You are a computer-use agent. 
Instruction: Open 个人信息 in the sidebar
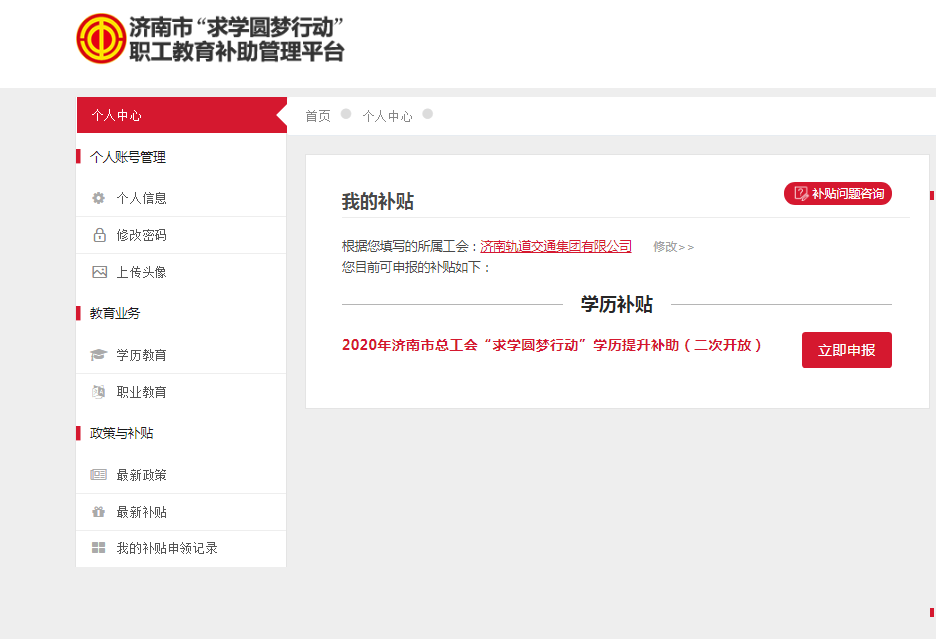tap(141, 198)
